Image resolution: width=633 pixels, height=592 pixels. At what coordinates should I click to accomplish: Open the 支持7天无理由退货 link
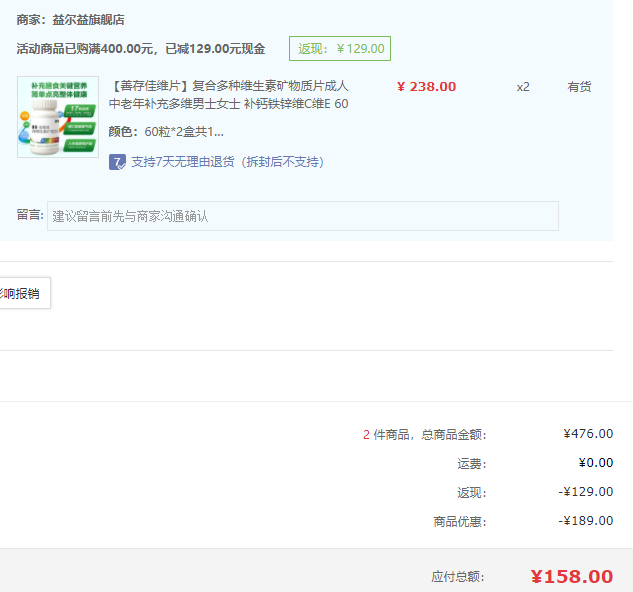(228, 162)
